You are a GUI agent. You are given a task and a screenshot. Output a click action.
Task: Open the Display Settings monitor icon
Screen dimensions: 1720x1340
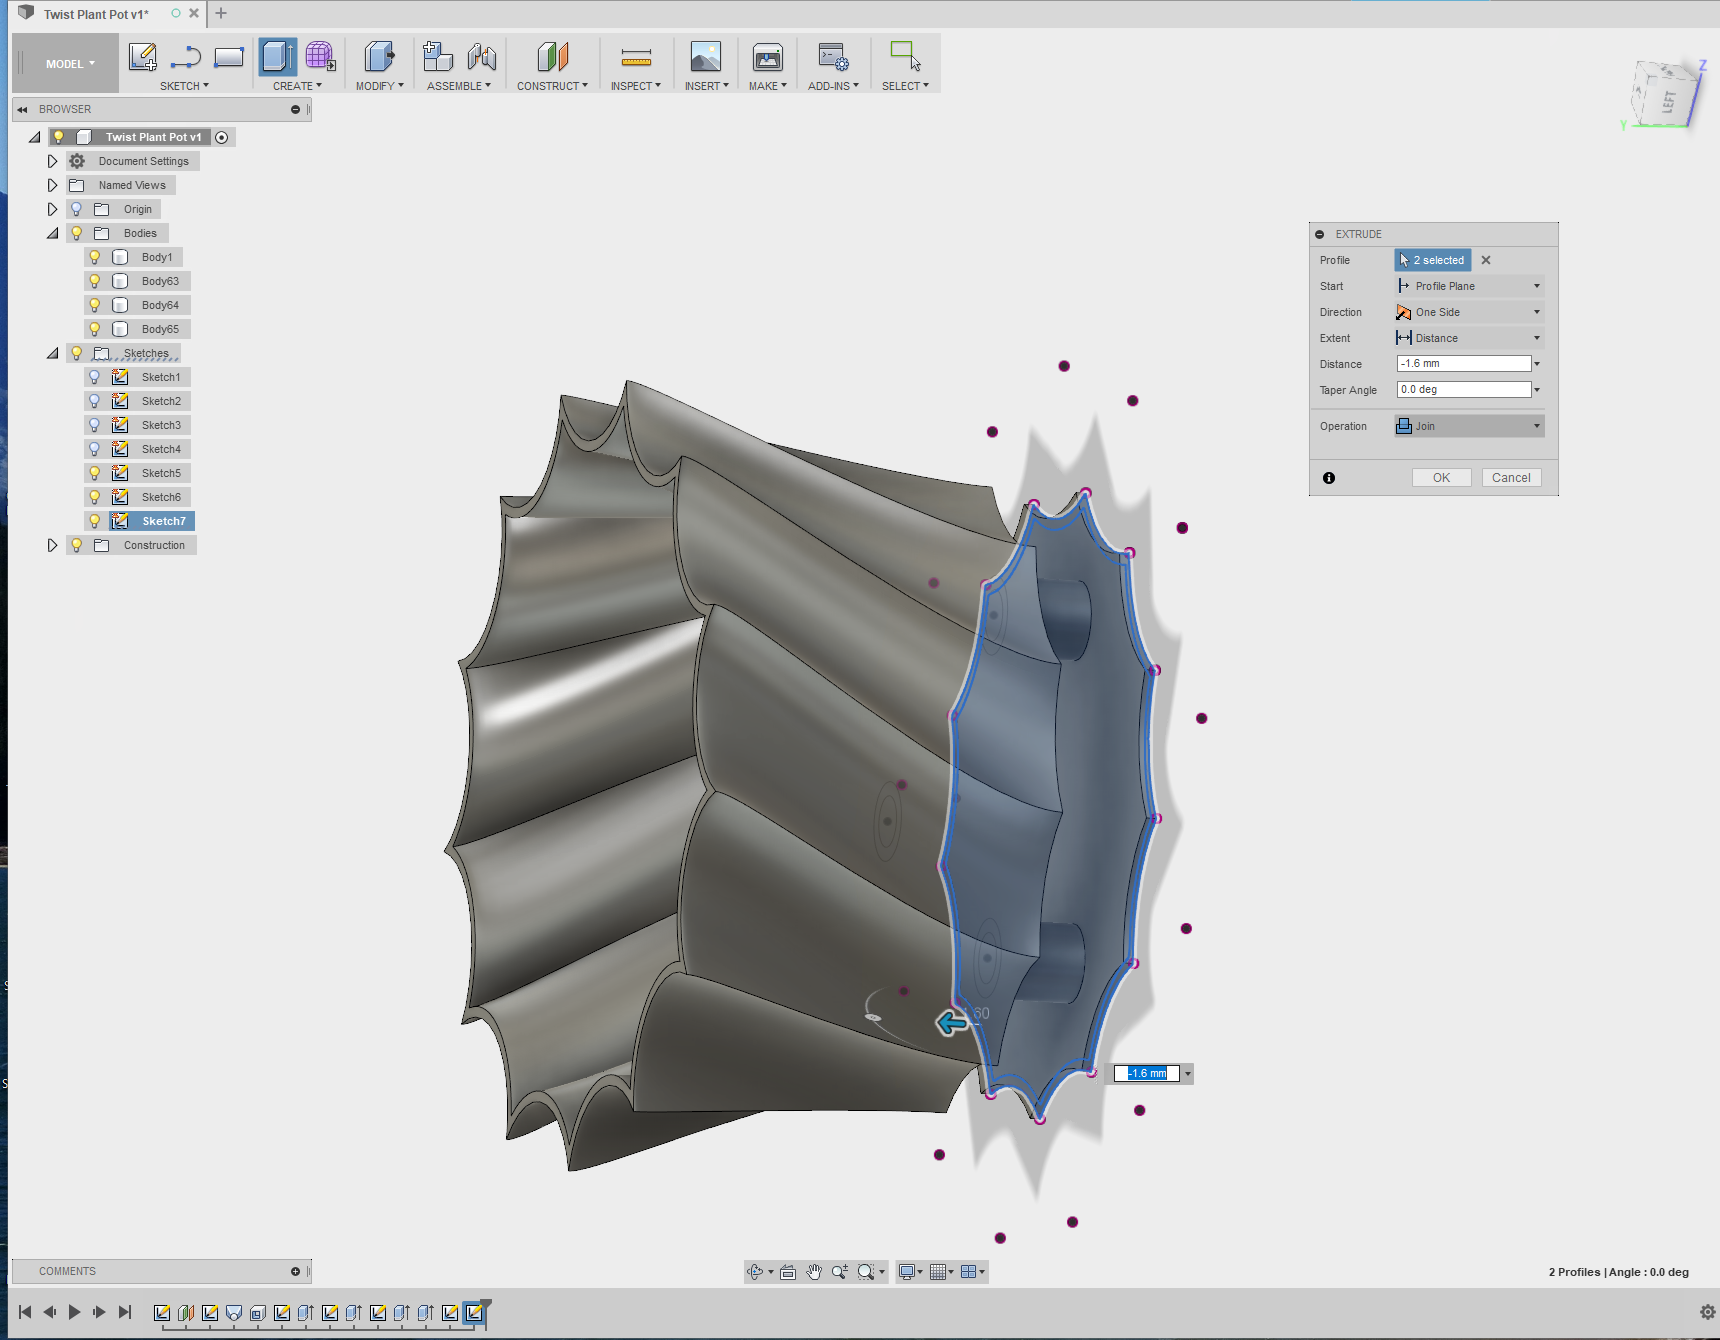[x=906, y=1272]
